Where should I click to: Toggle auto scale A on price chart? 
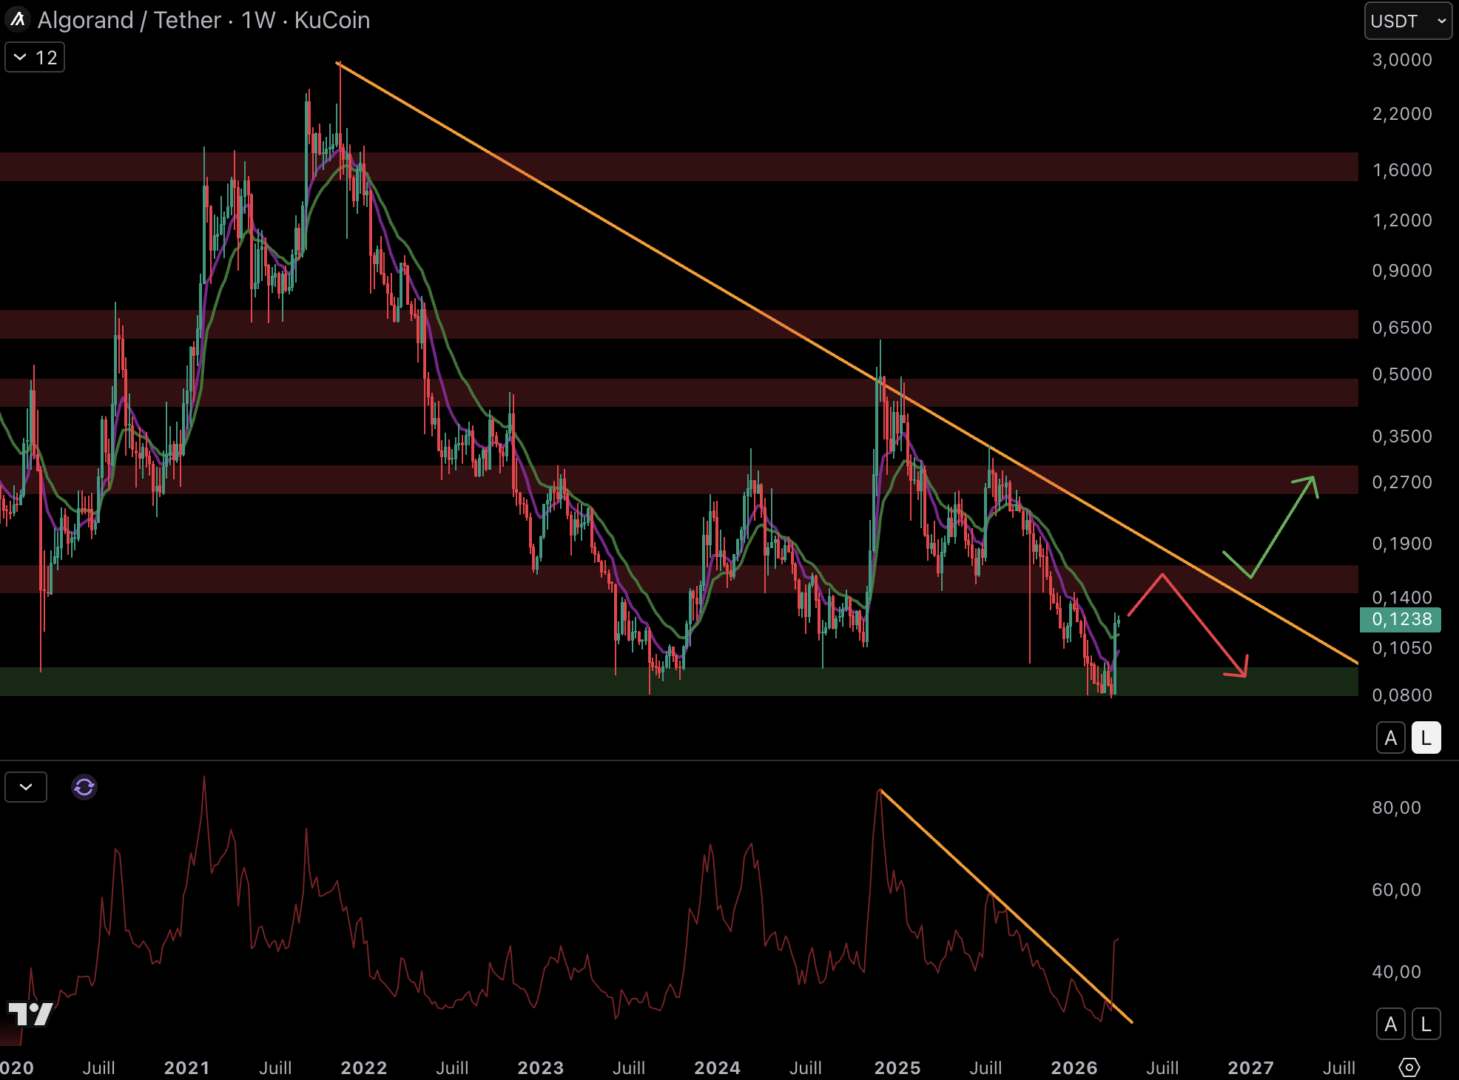point(1390,738)
